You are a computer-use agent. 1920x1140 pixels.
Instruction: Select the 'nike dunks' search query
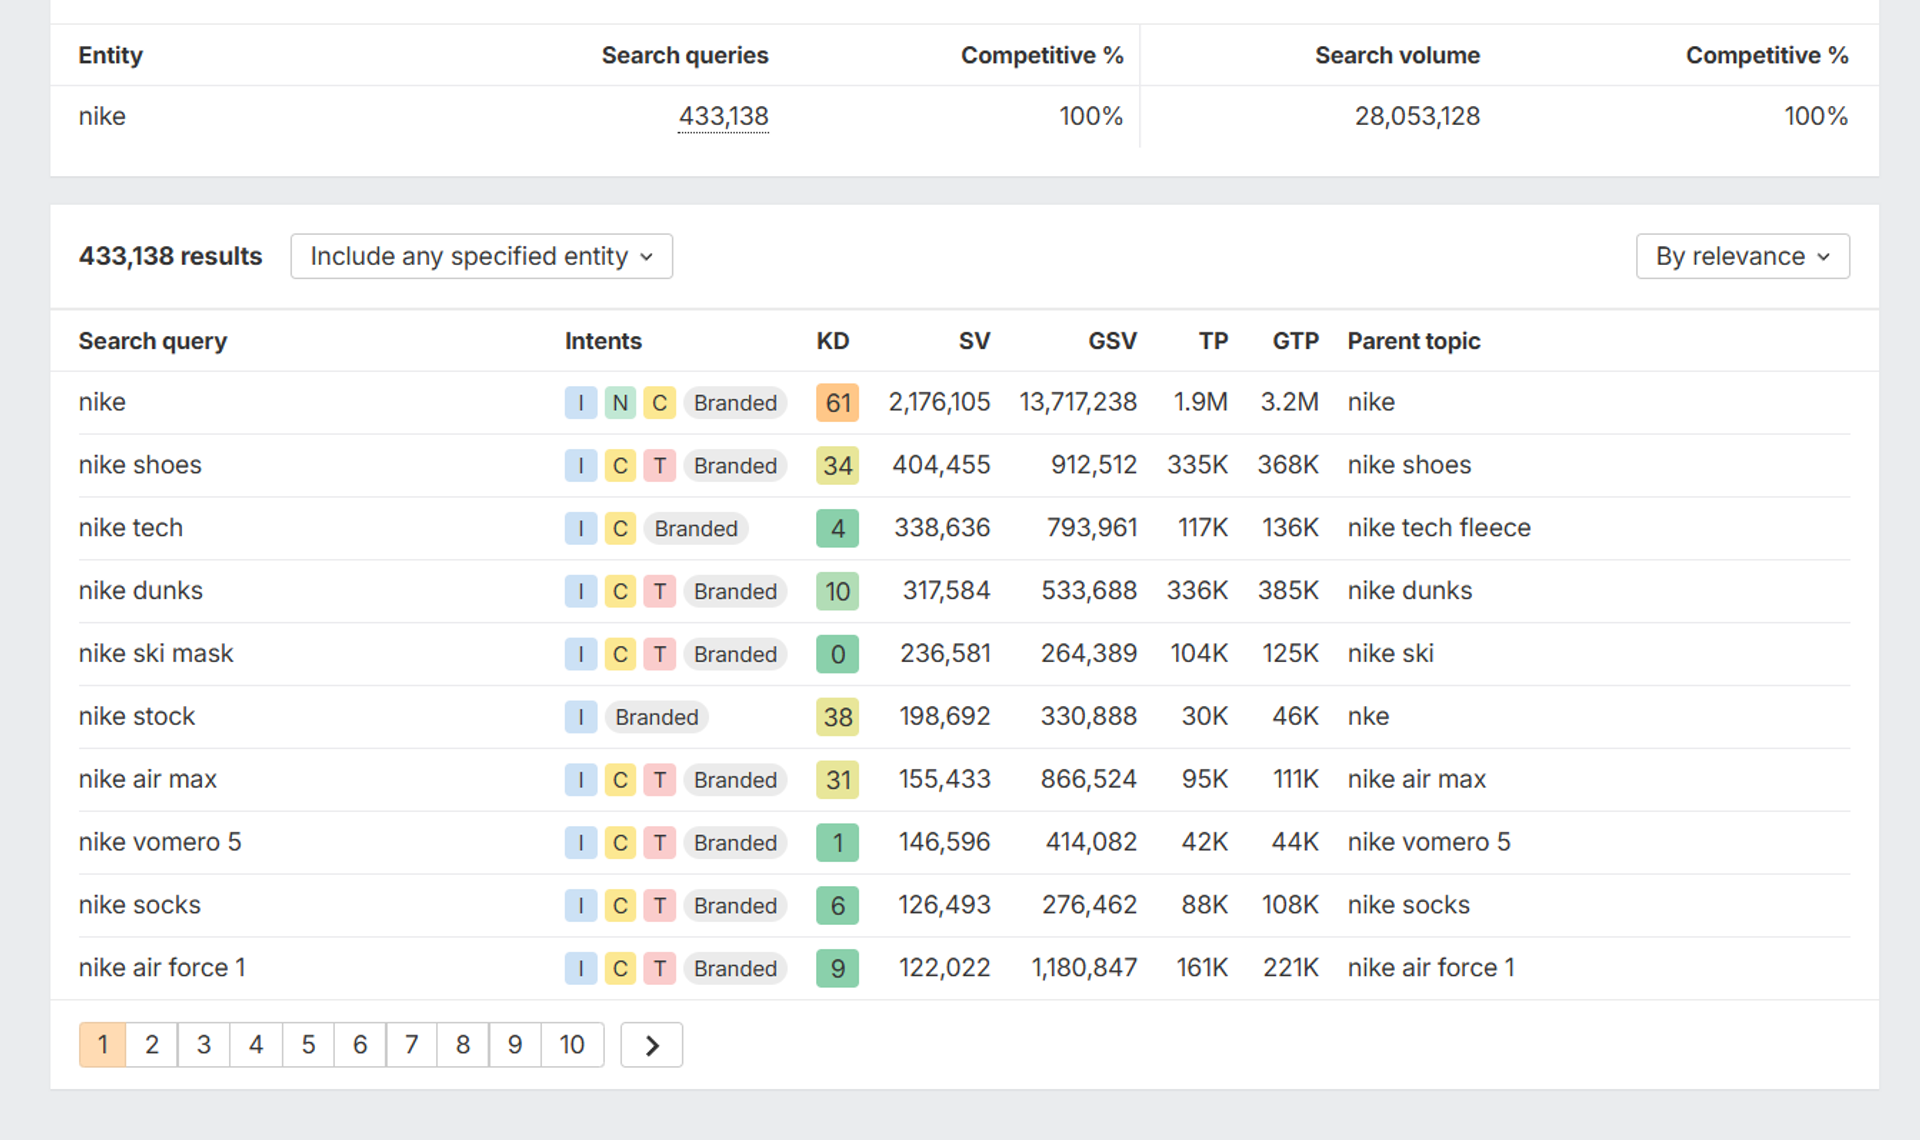pos(141,591)
